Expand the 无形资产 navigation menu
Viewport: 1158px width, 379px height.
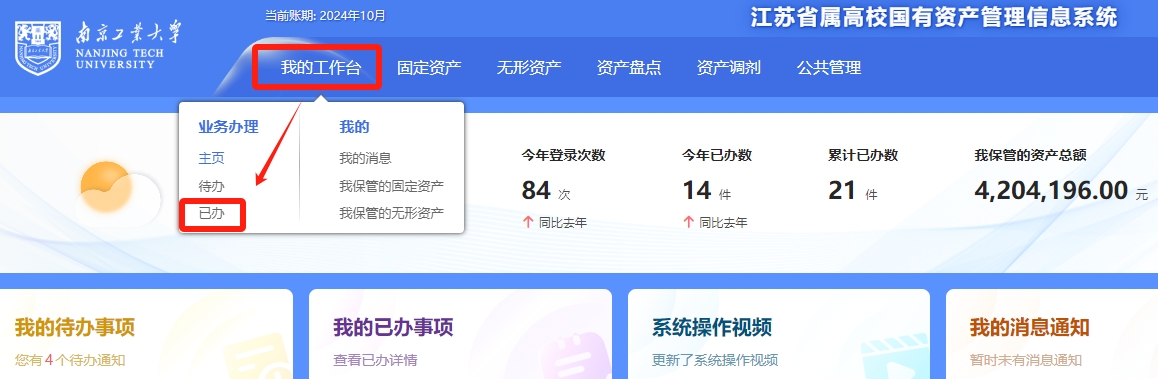tap(529, 68)
